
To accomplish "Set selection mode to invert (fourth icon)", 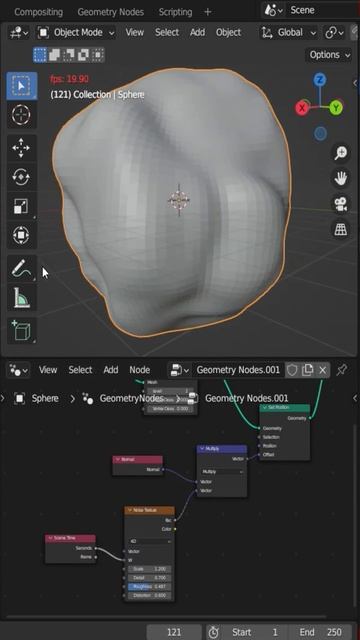I will point(83,54).
